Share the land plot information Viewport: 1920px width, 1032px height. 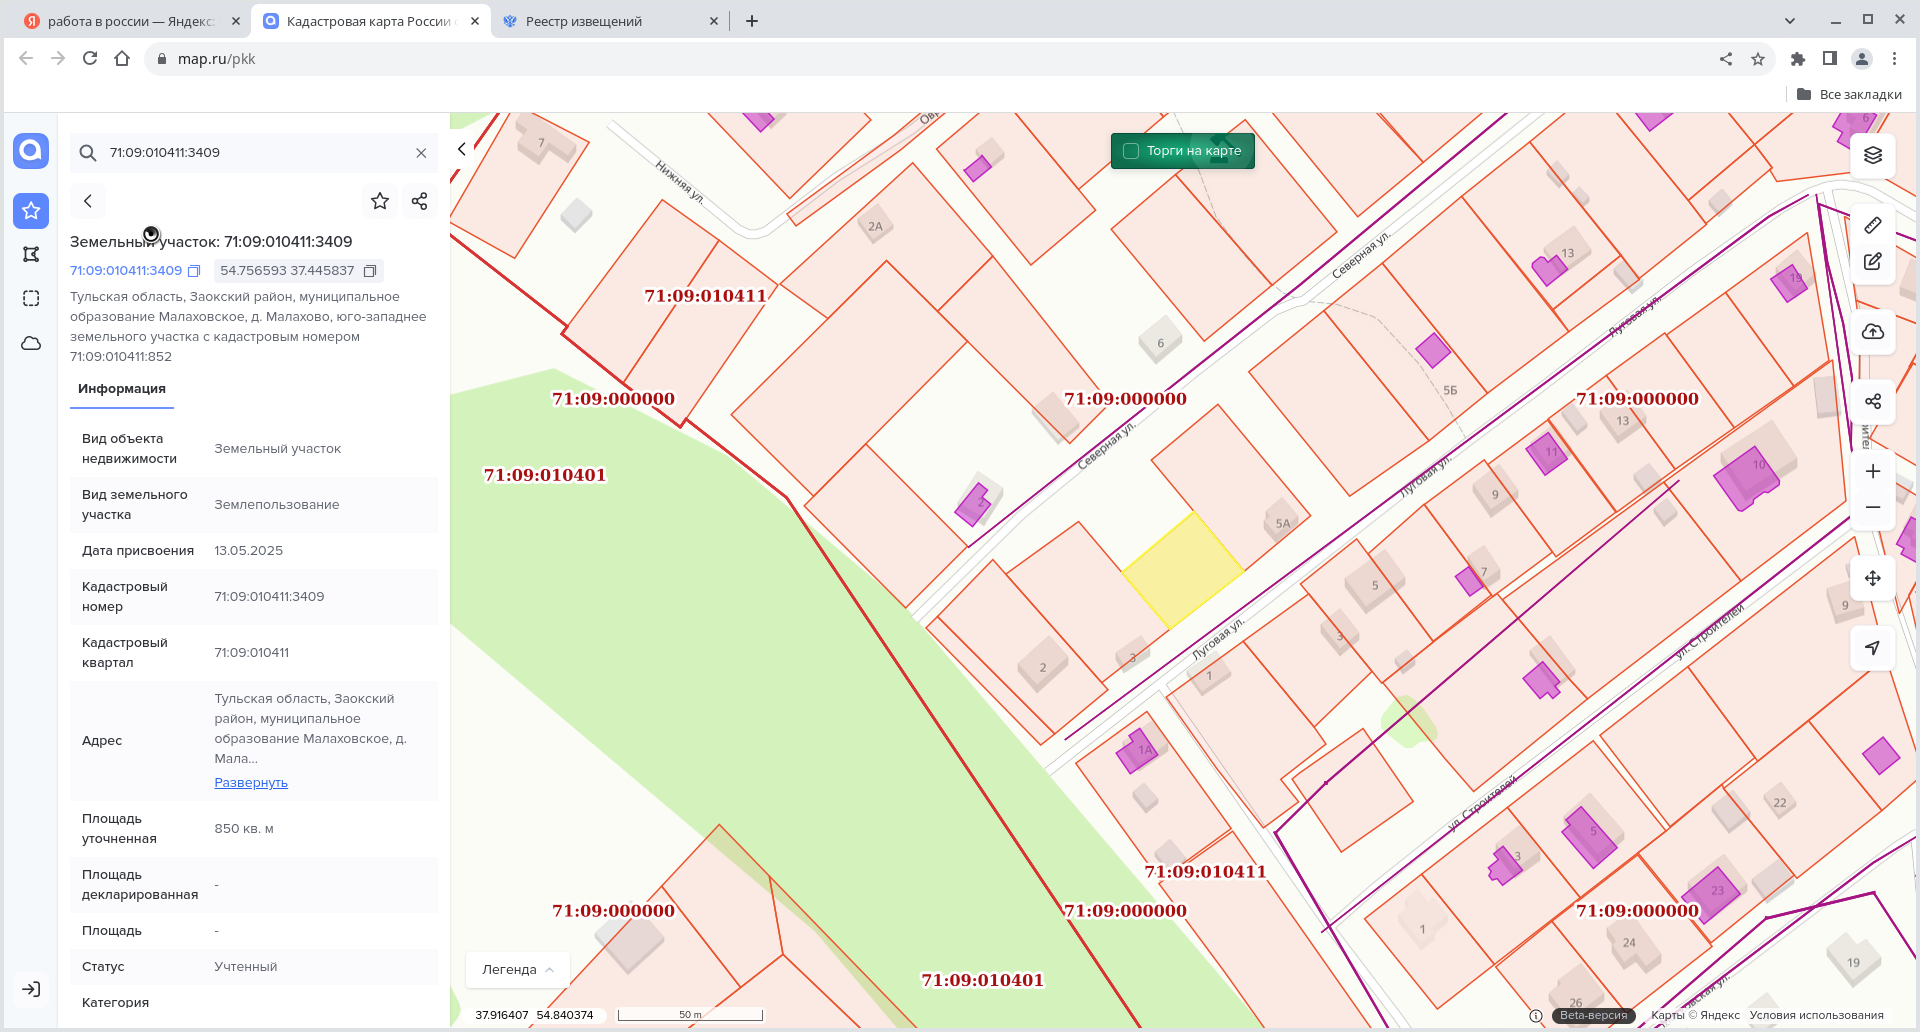(419, 201)
